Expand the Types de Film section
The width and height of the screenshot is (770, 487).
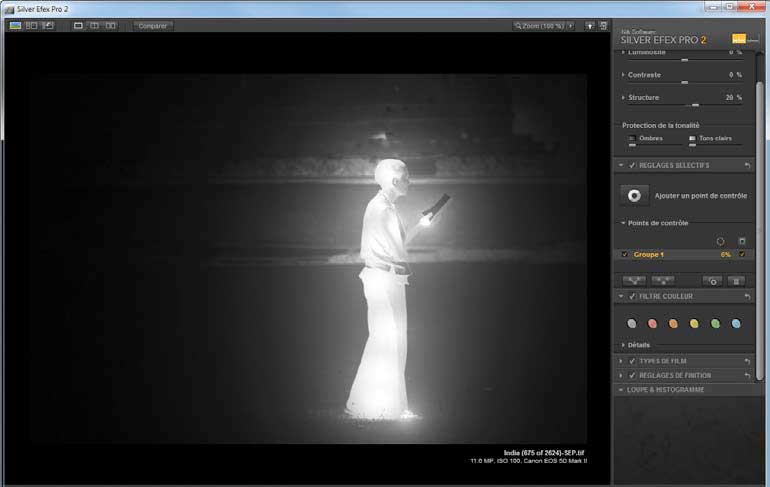click(x=621, y=361)
